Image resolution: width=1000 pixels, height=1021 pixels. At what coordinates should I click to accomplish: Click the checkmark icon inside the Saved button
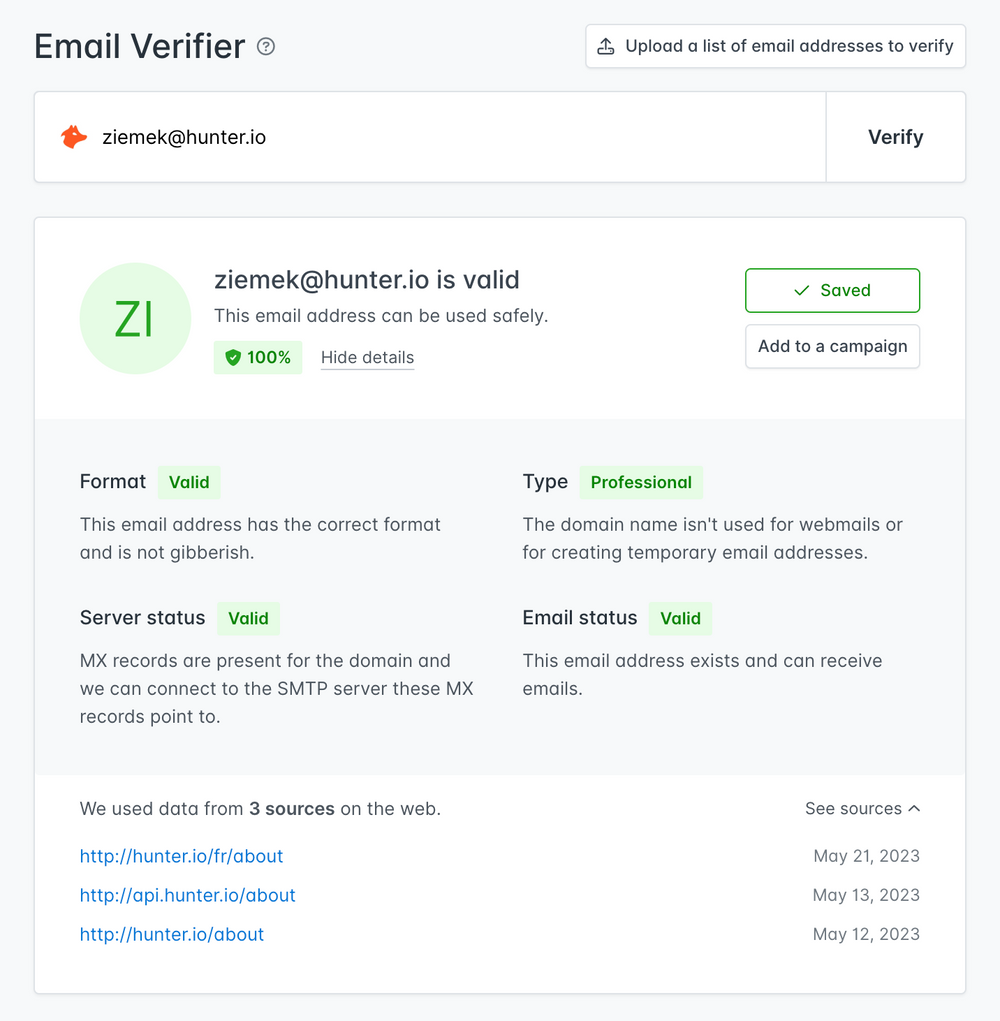[x=800, y=290]
